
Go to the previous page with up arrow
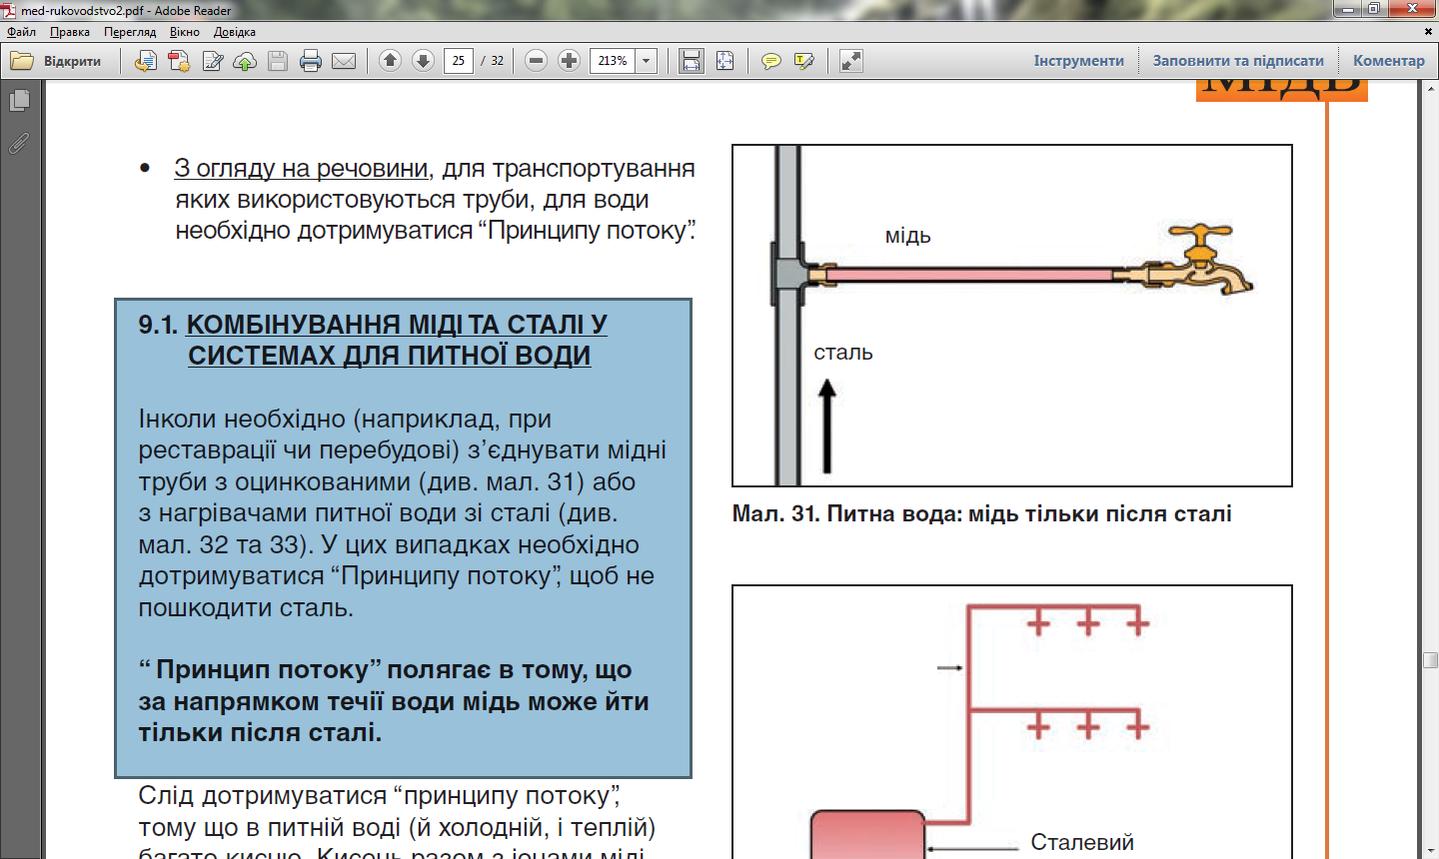(x=390, y=61)
